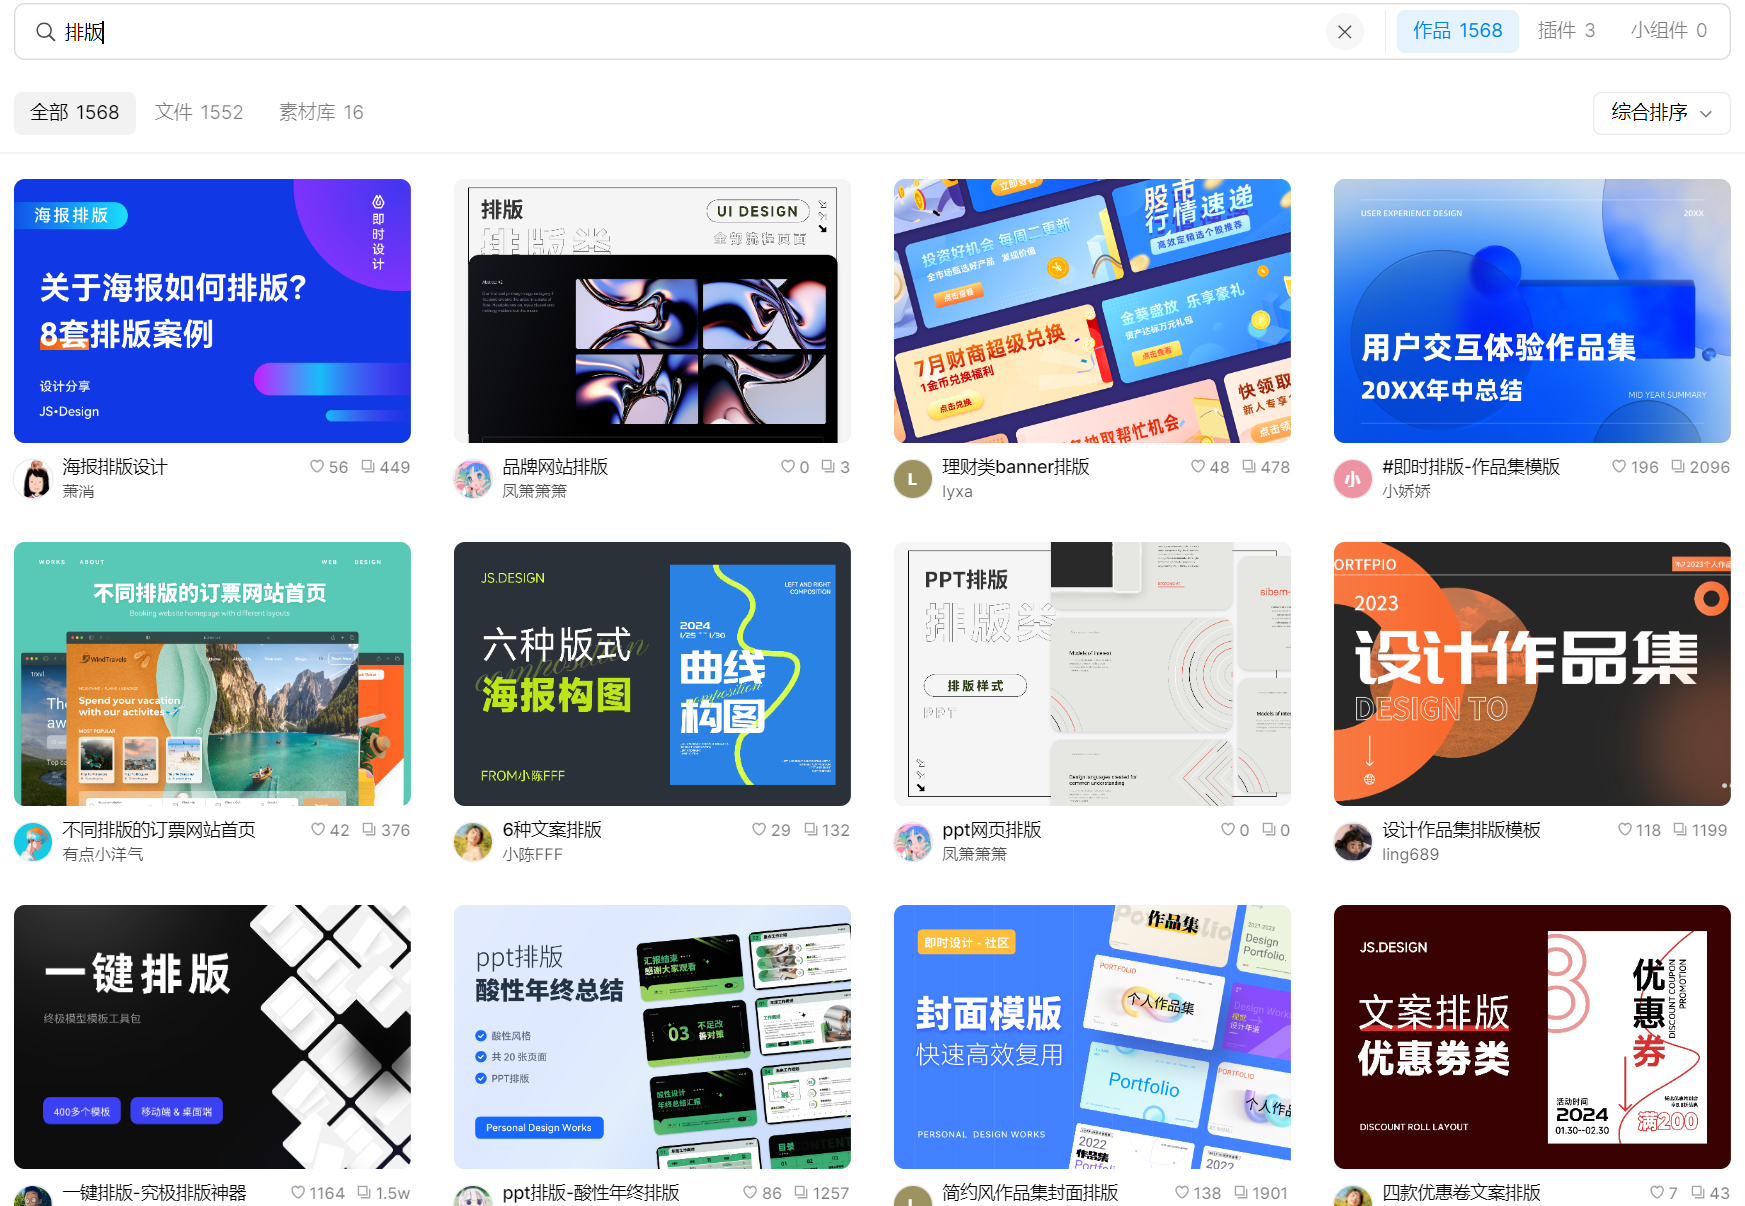Click copy icon for 简约风作品集封面排版
The height and width of the screenshot is (1206, 1745).
tap(1240, 1193)
